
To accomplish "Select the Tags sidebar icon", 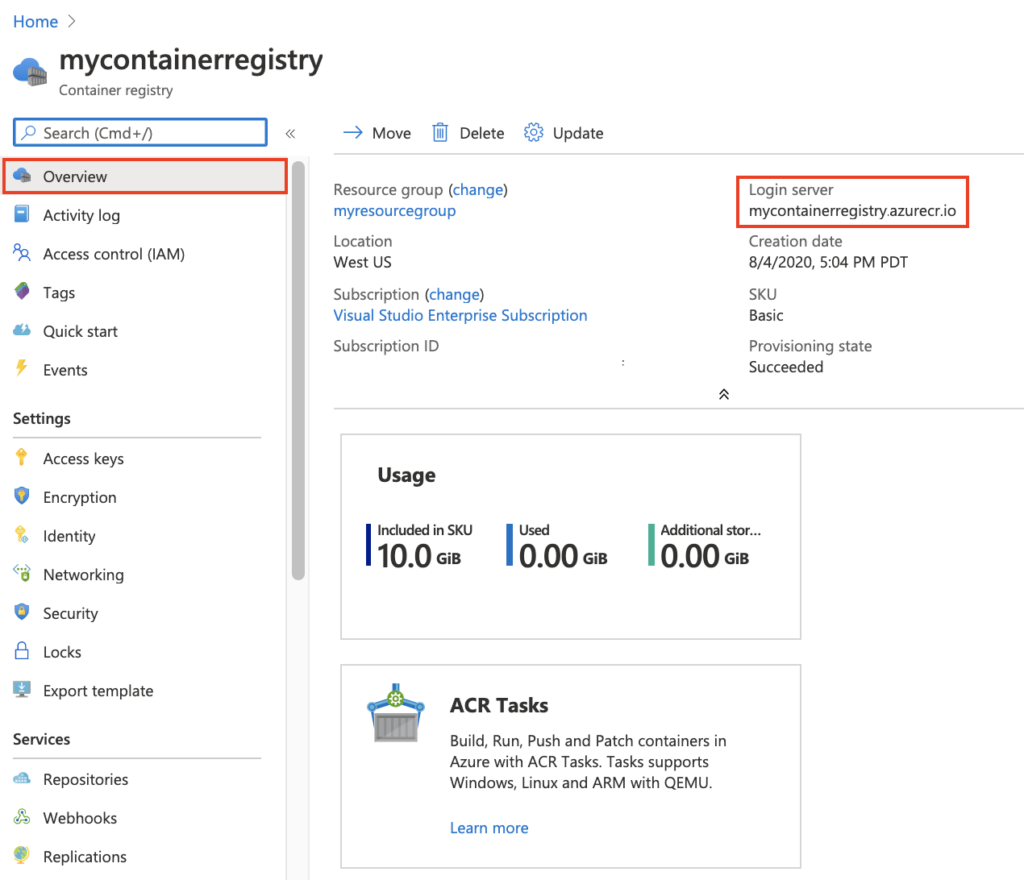I will [x=22, y=292].
